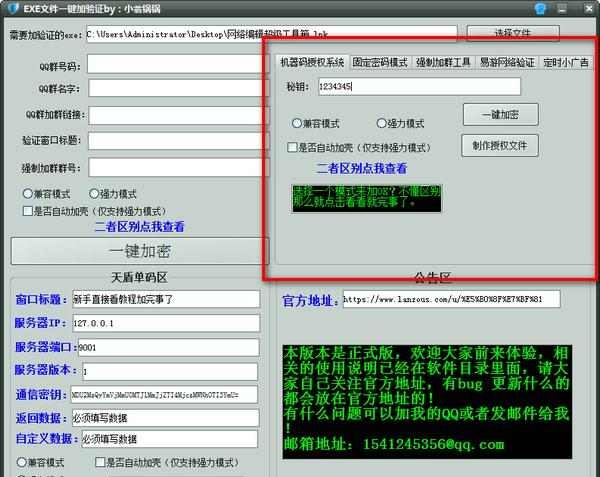Click the green mode hint text box
The width and height of the screenshot is (600, 477).
(x=367, y=199)
